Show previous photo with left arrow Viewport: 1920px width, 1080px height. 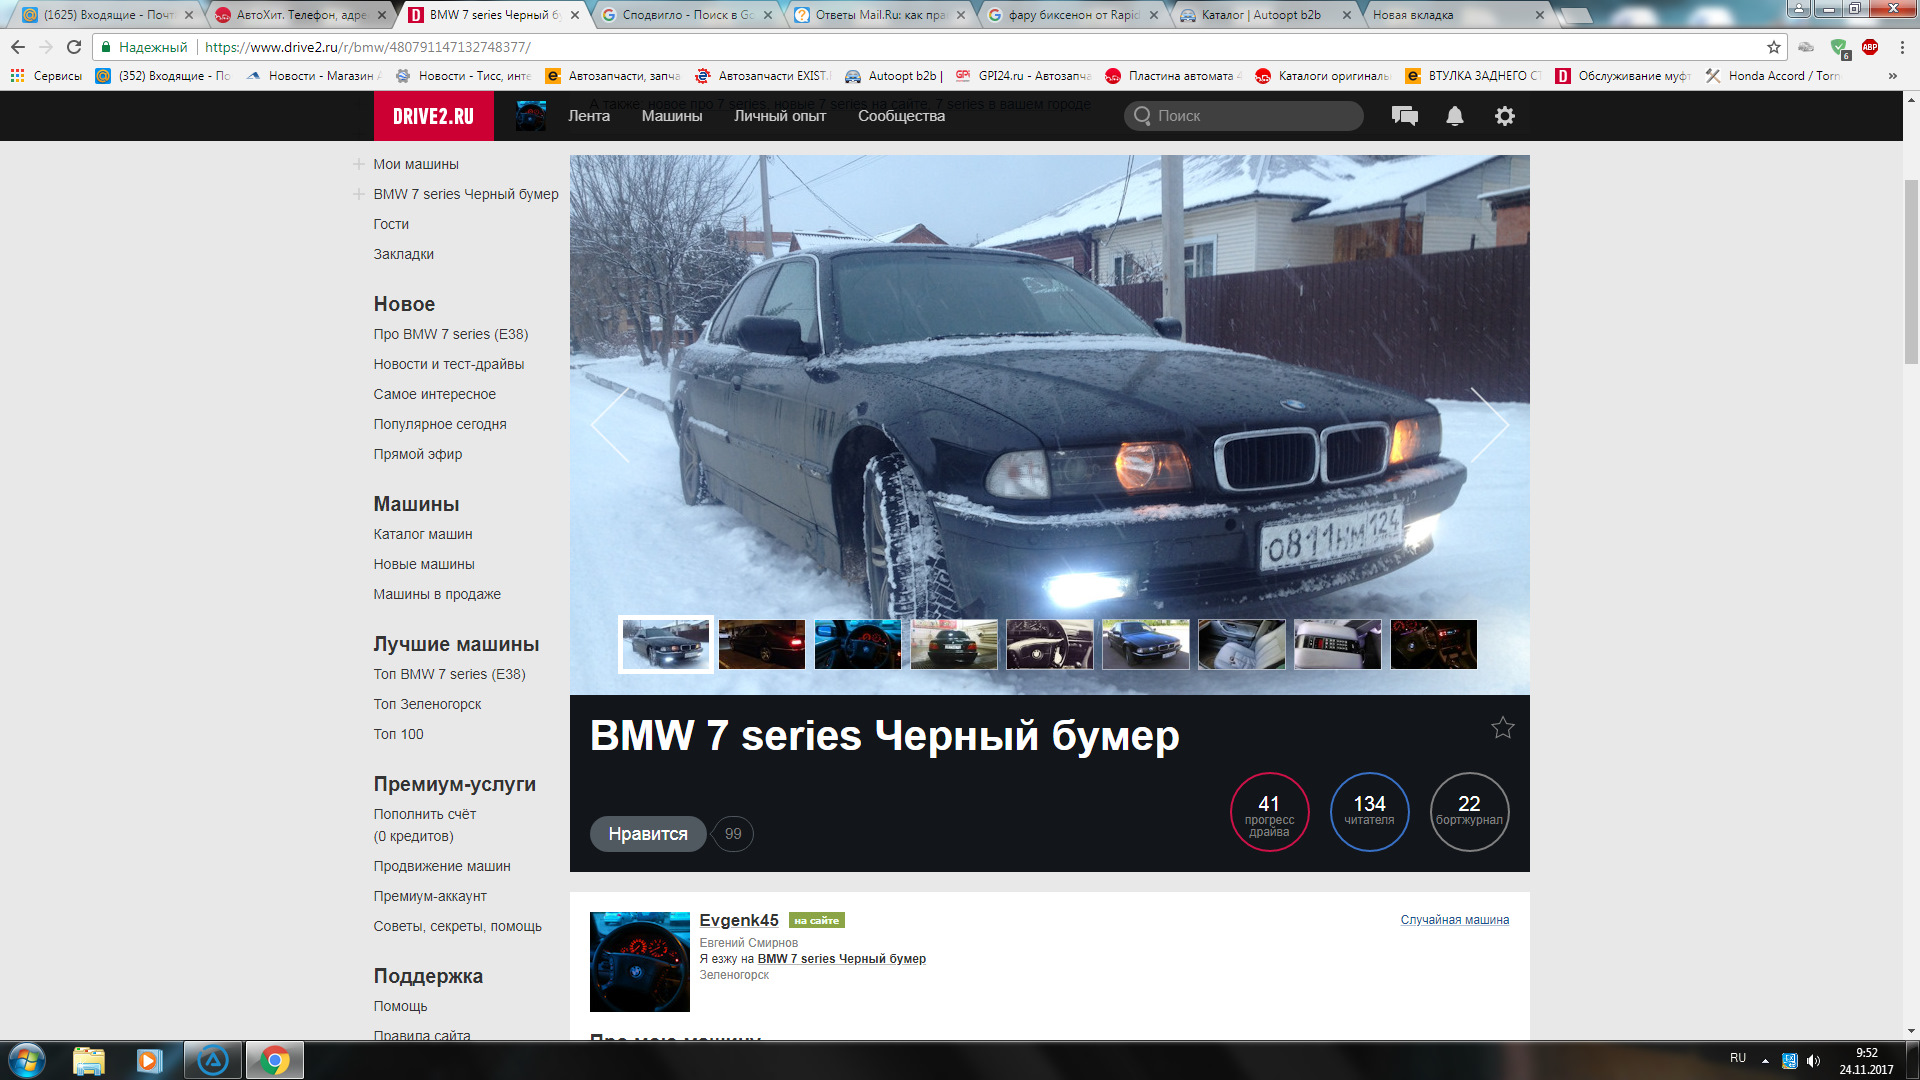[x=610, y=425]
